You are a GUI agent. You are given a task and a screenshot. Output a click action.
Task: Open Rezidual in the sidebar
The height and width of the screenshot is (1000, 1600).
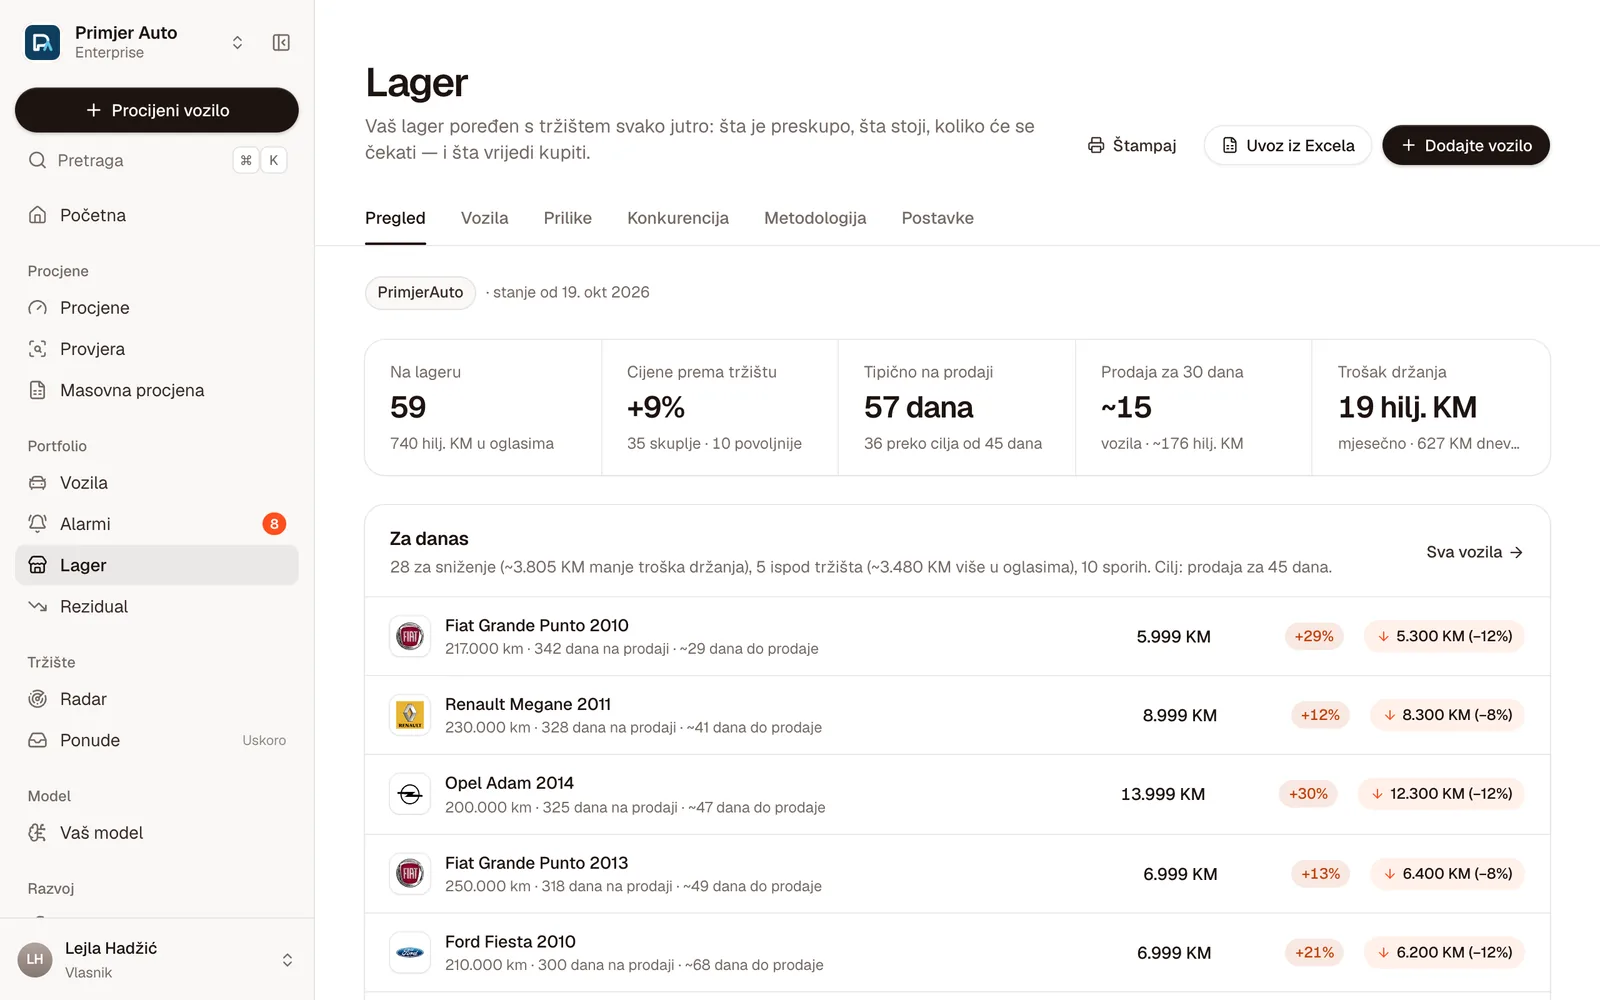click(157, 606)
